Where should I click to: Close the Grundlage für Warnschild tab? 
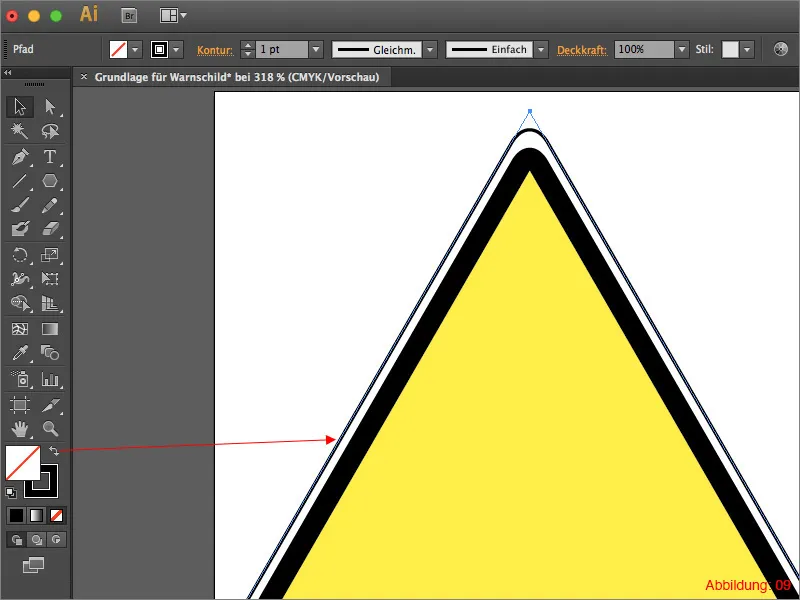[84, 77]
